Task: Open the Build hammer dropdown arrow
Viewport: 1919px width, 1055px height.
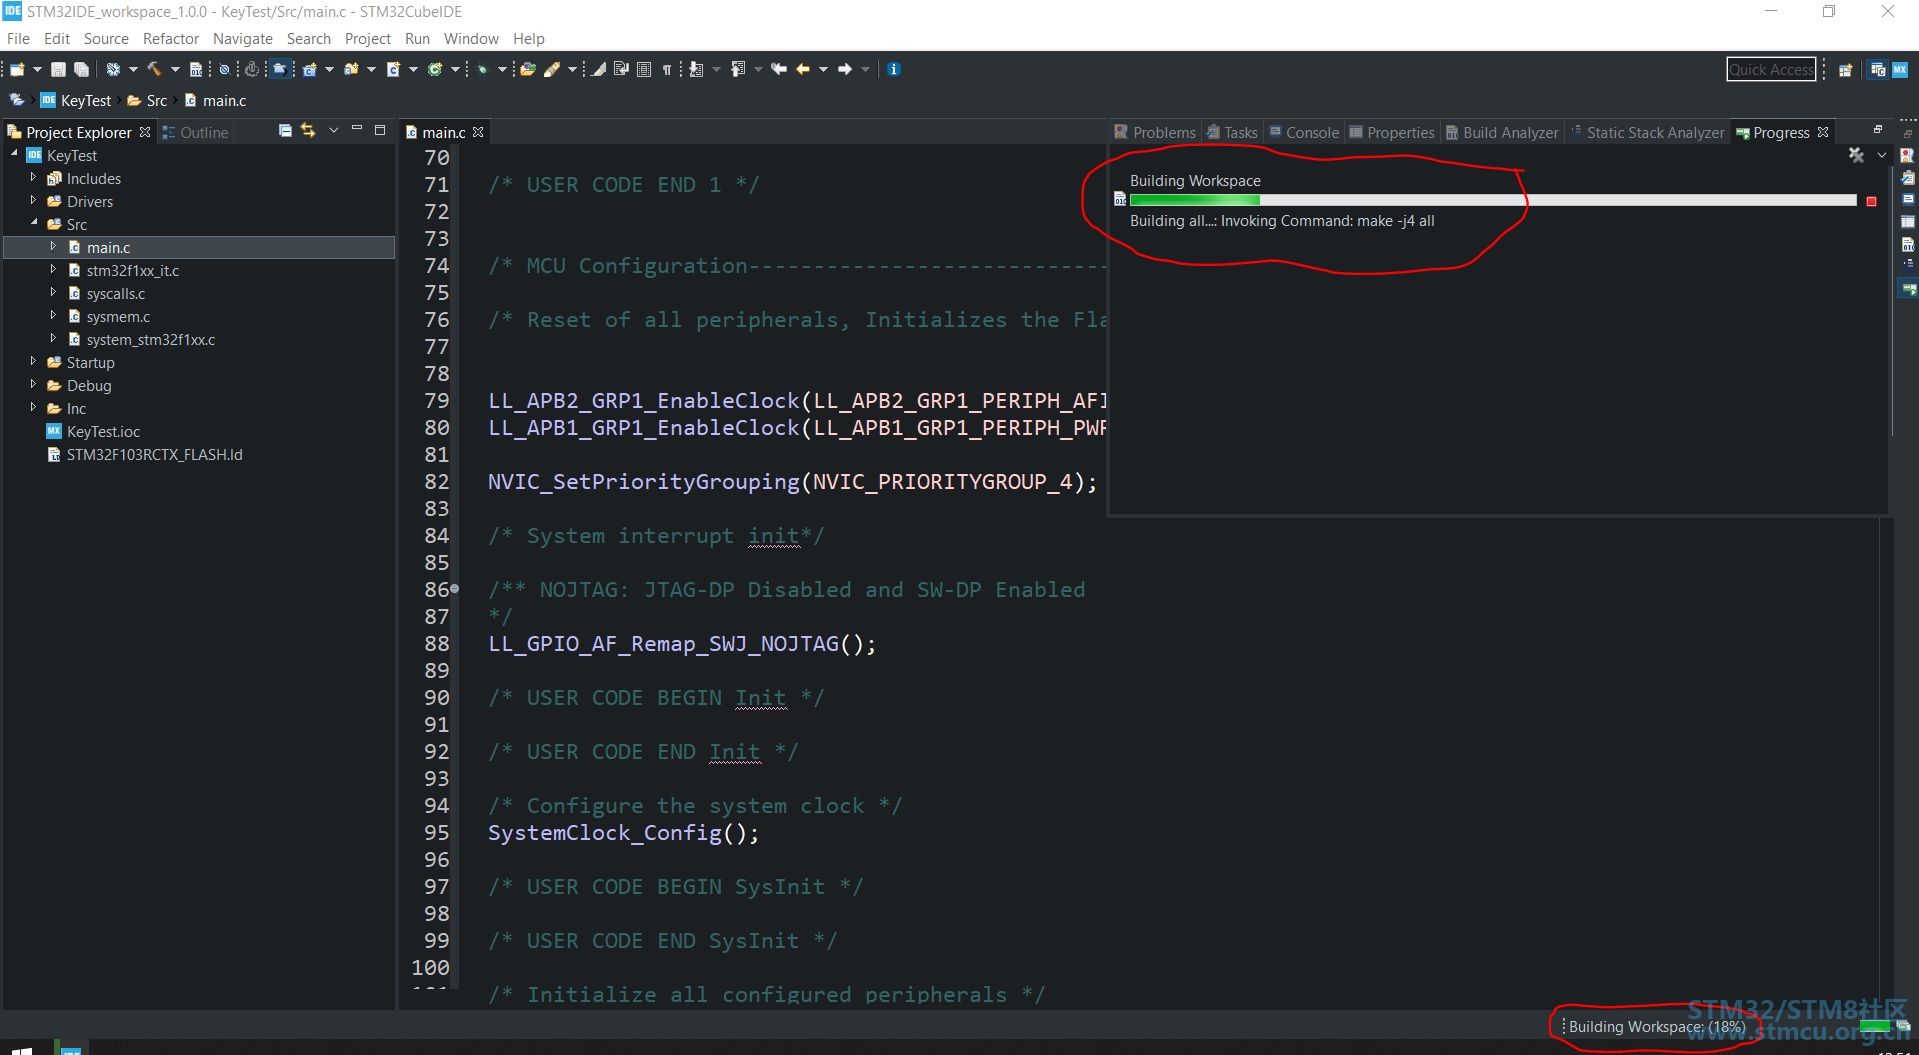Action: (175, 69)
